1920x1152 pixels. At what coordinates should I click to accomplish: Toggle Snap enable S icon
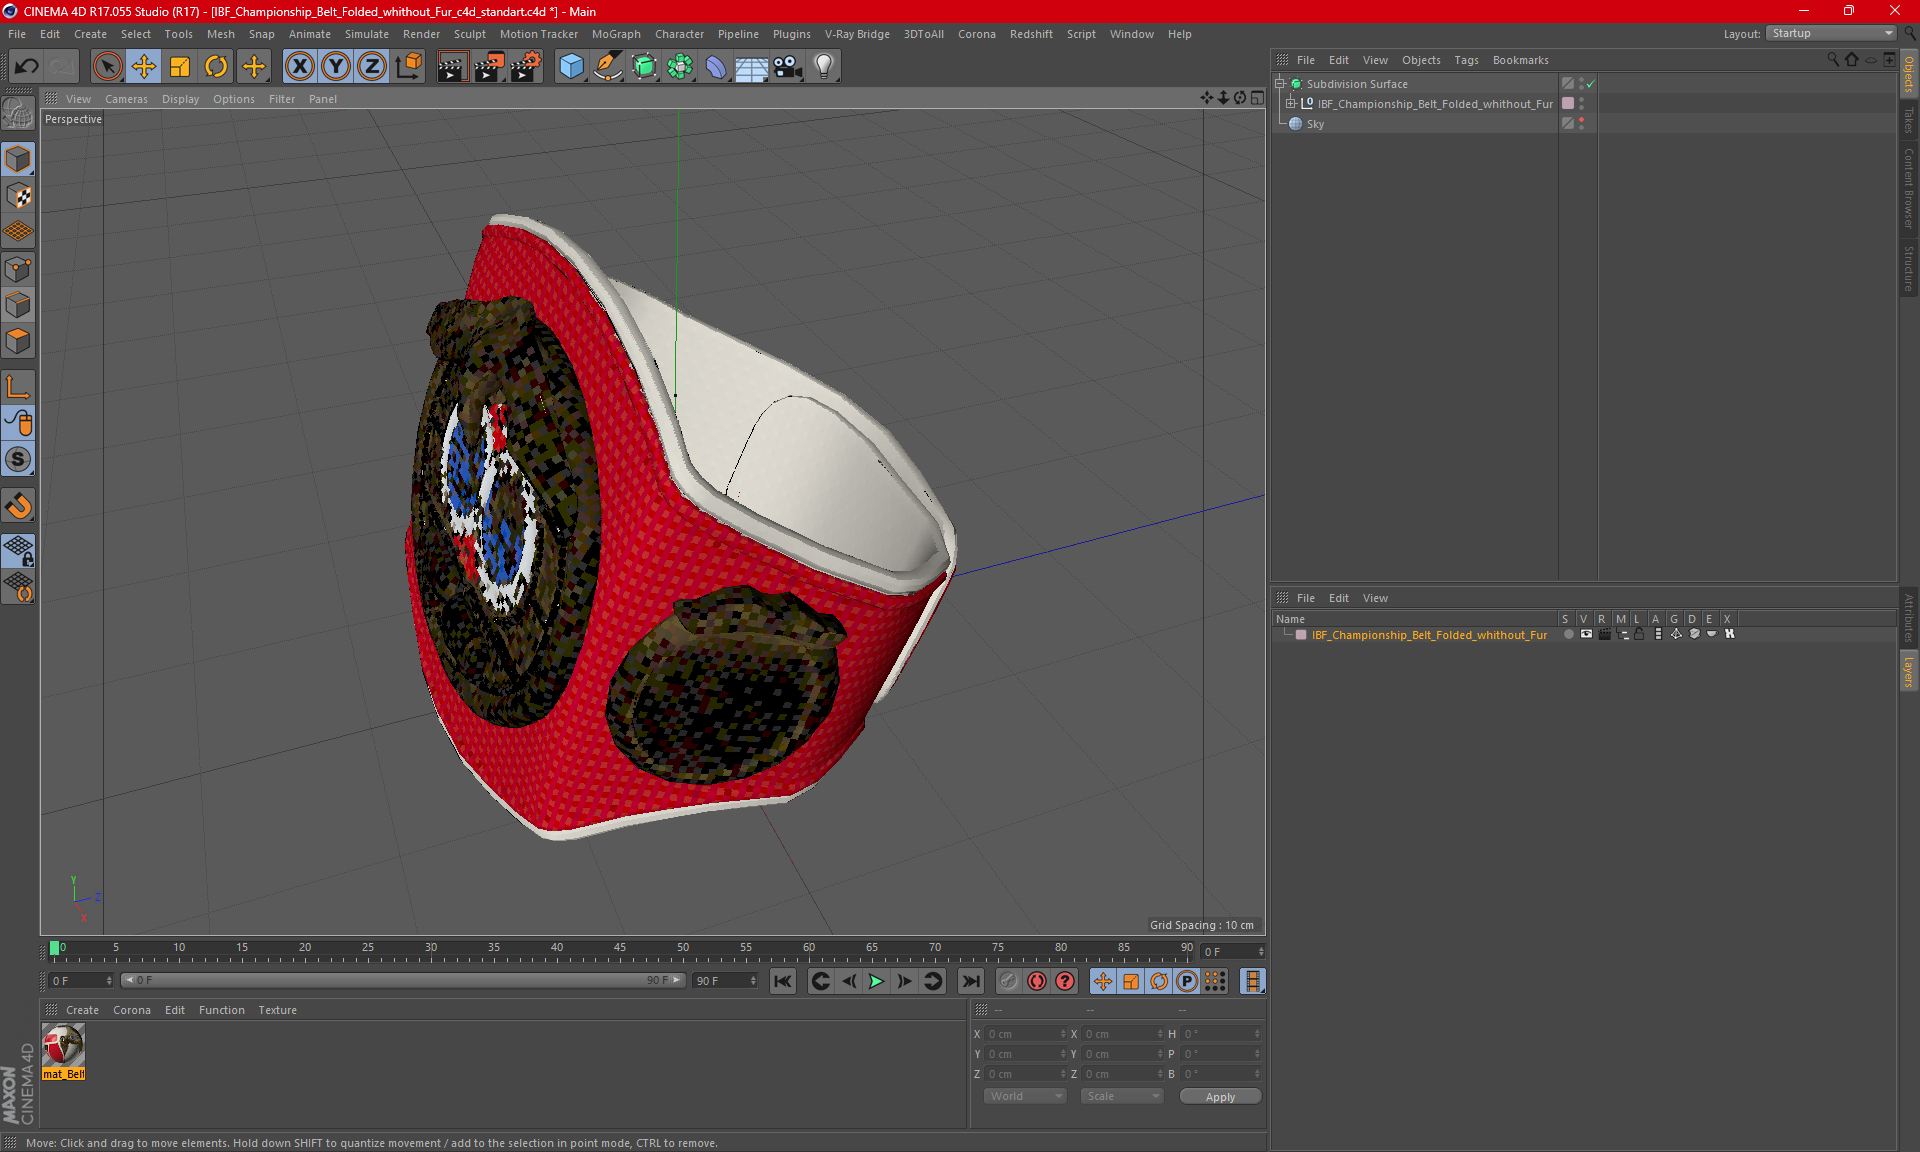pyautogui.click(x=18, y=459)
